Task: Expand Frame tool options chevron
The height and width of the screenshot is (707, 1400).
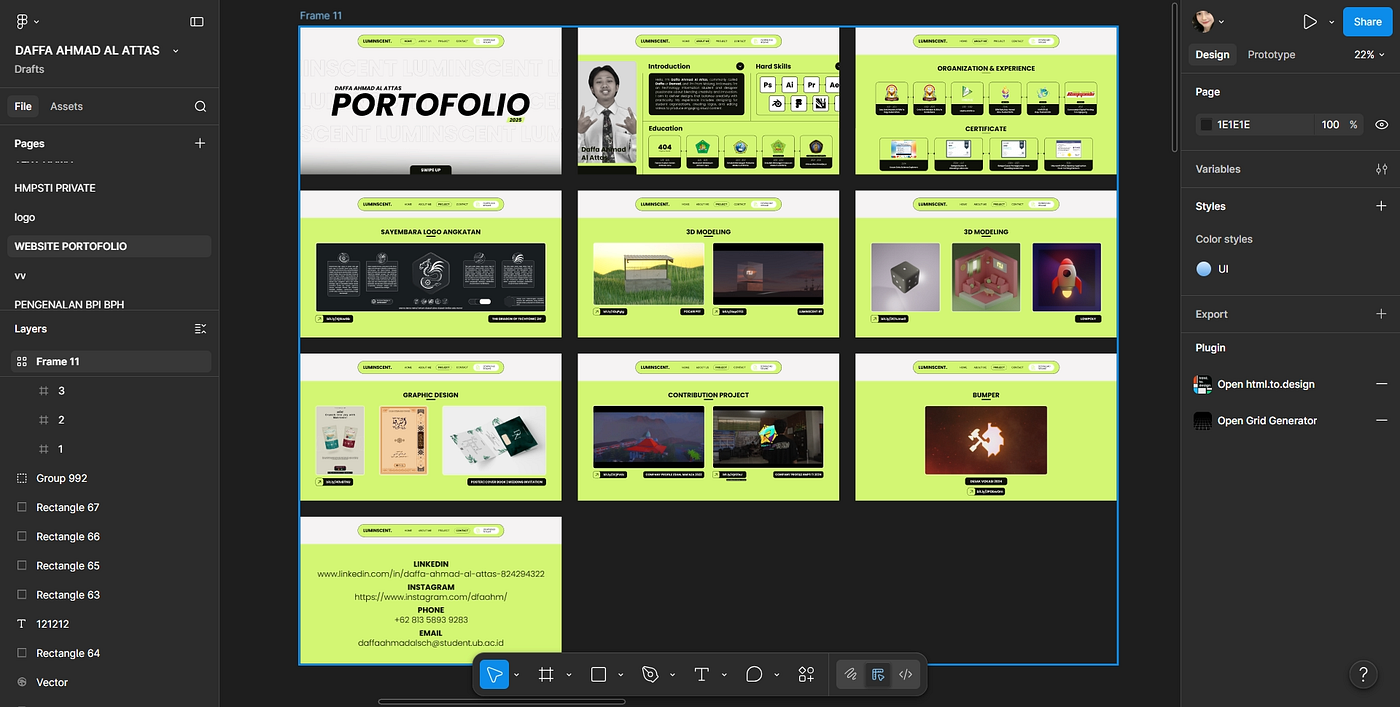Action: pos(568,675)
